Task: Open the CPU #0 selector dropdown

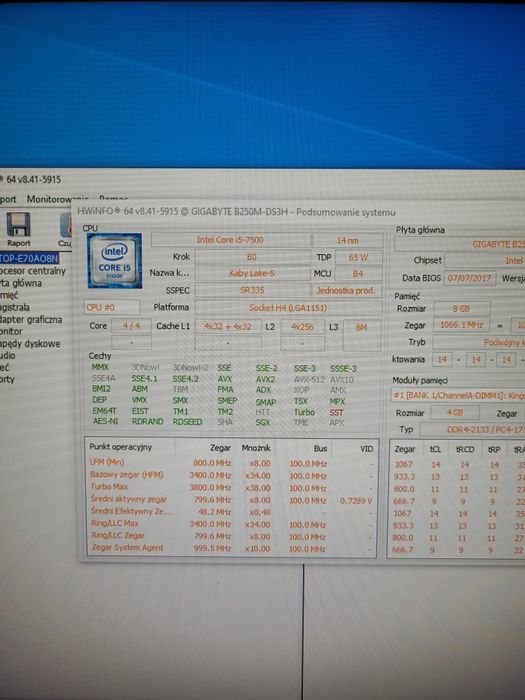Action: tap(112, 307)
